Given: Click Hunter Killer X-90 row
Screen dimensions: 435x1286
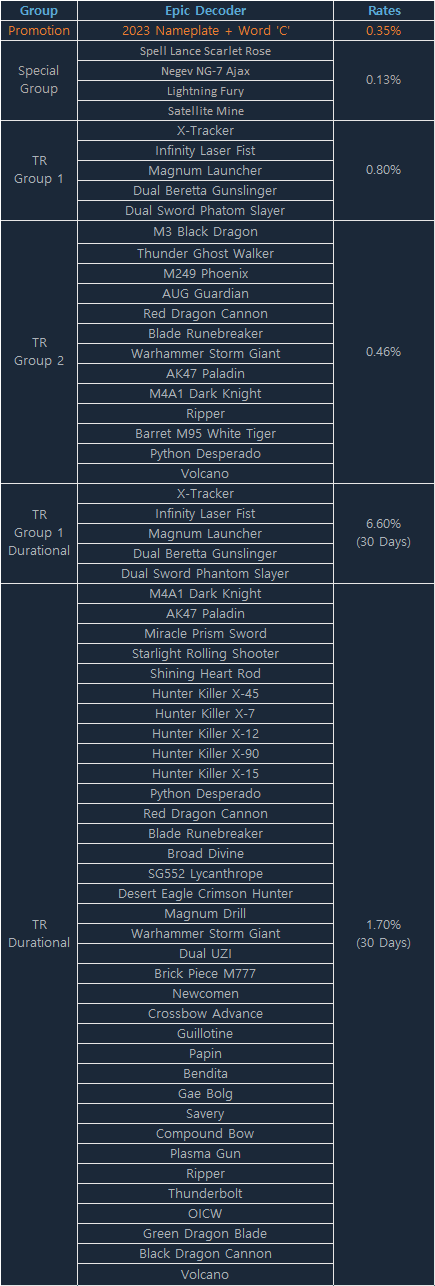Looking at the screenshot, I should [205, 754].
